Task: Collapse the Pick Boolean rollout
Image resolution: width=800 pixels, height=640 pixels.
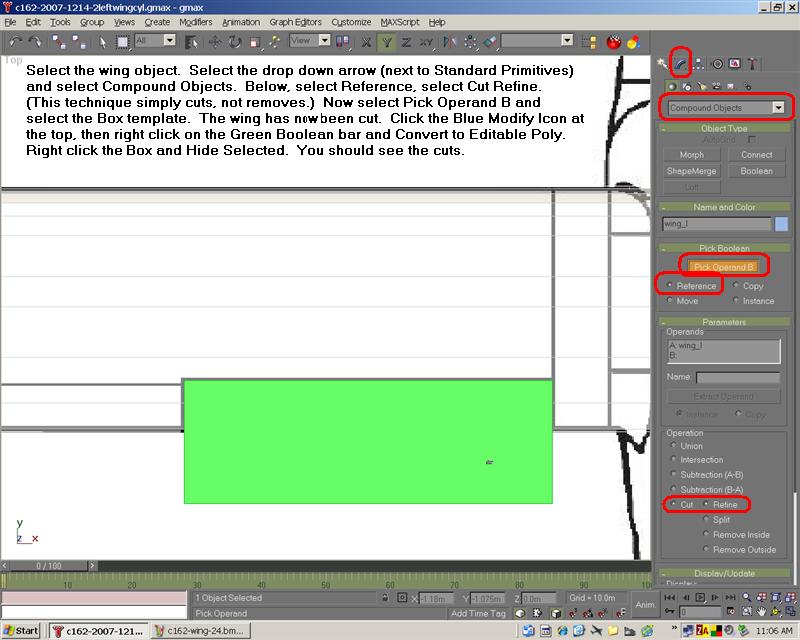Action: point(724,248)
